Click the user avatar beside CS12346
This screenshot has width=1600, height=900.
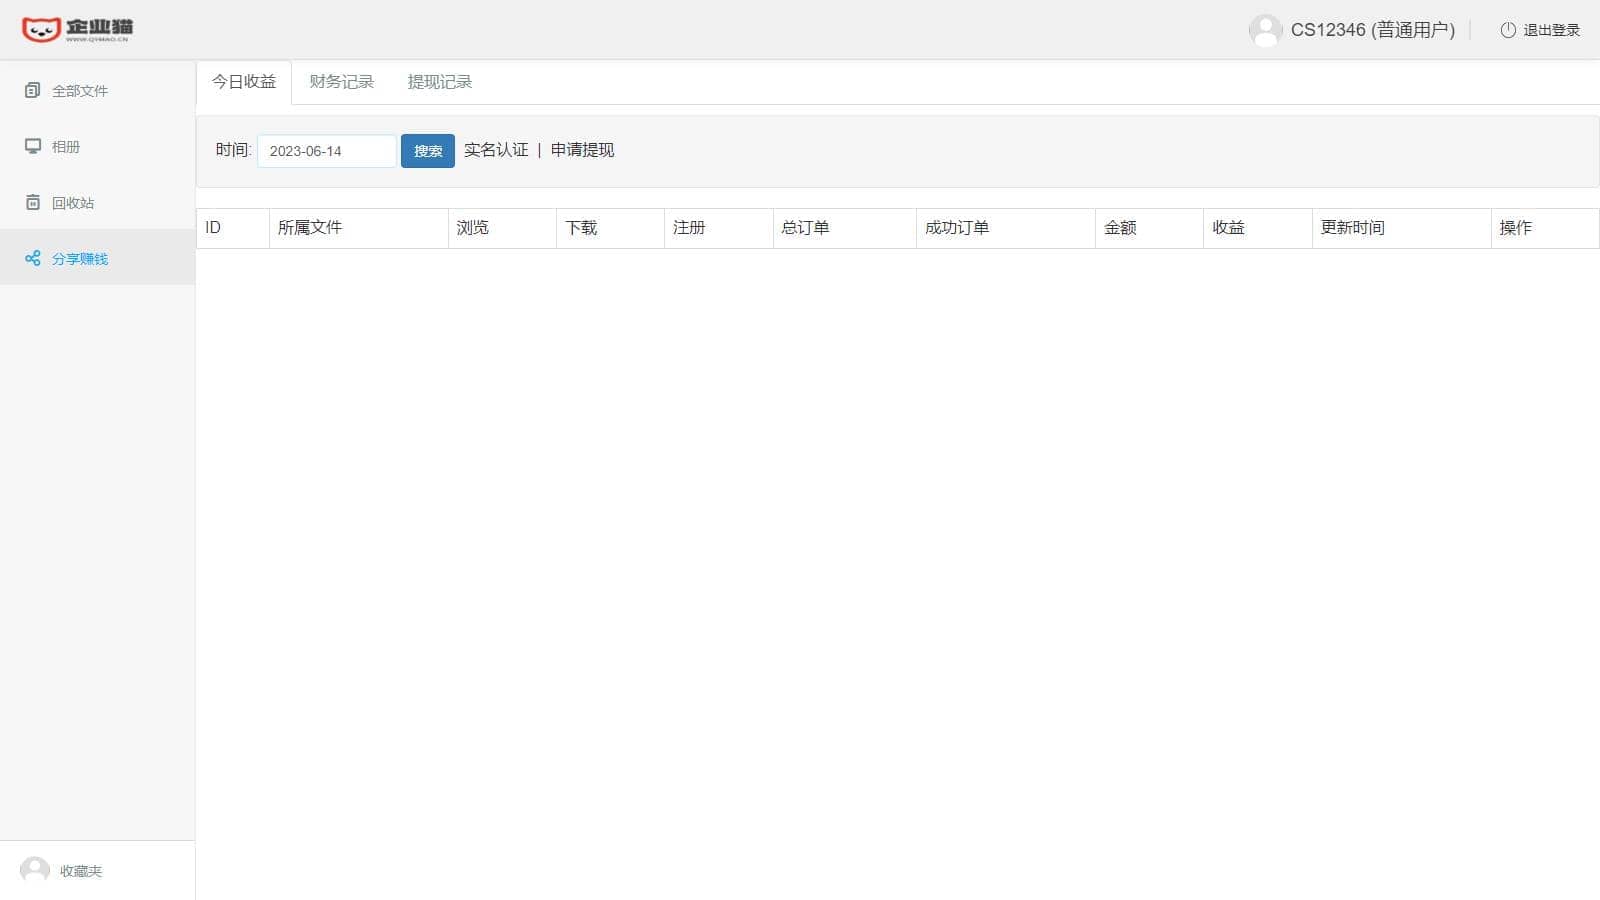(1265, 30)
